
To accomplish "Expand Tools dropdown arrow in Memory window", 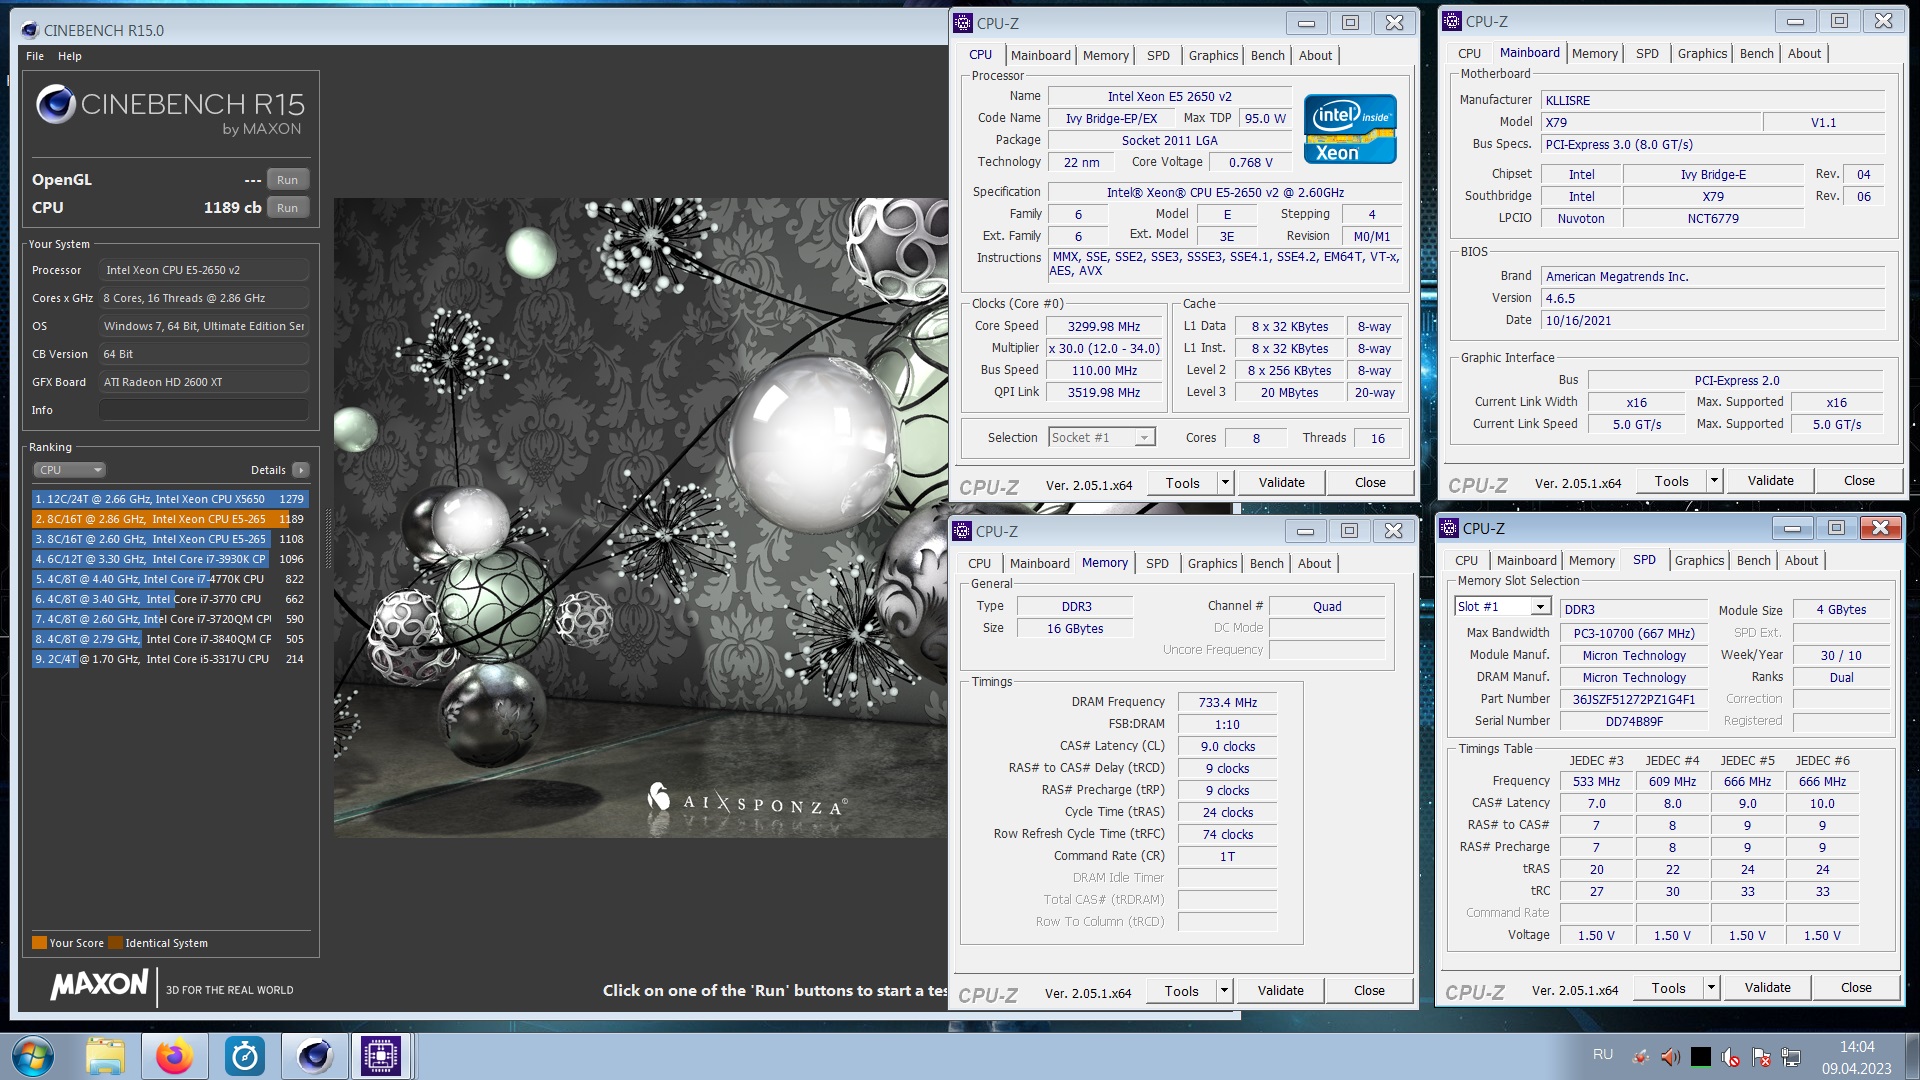I will pyautogui.click(x=1224, y=991).
